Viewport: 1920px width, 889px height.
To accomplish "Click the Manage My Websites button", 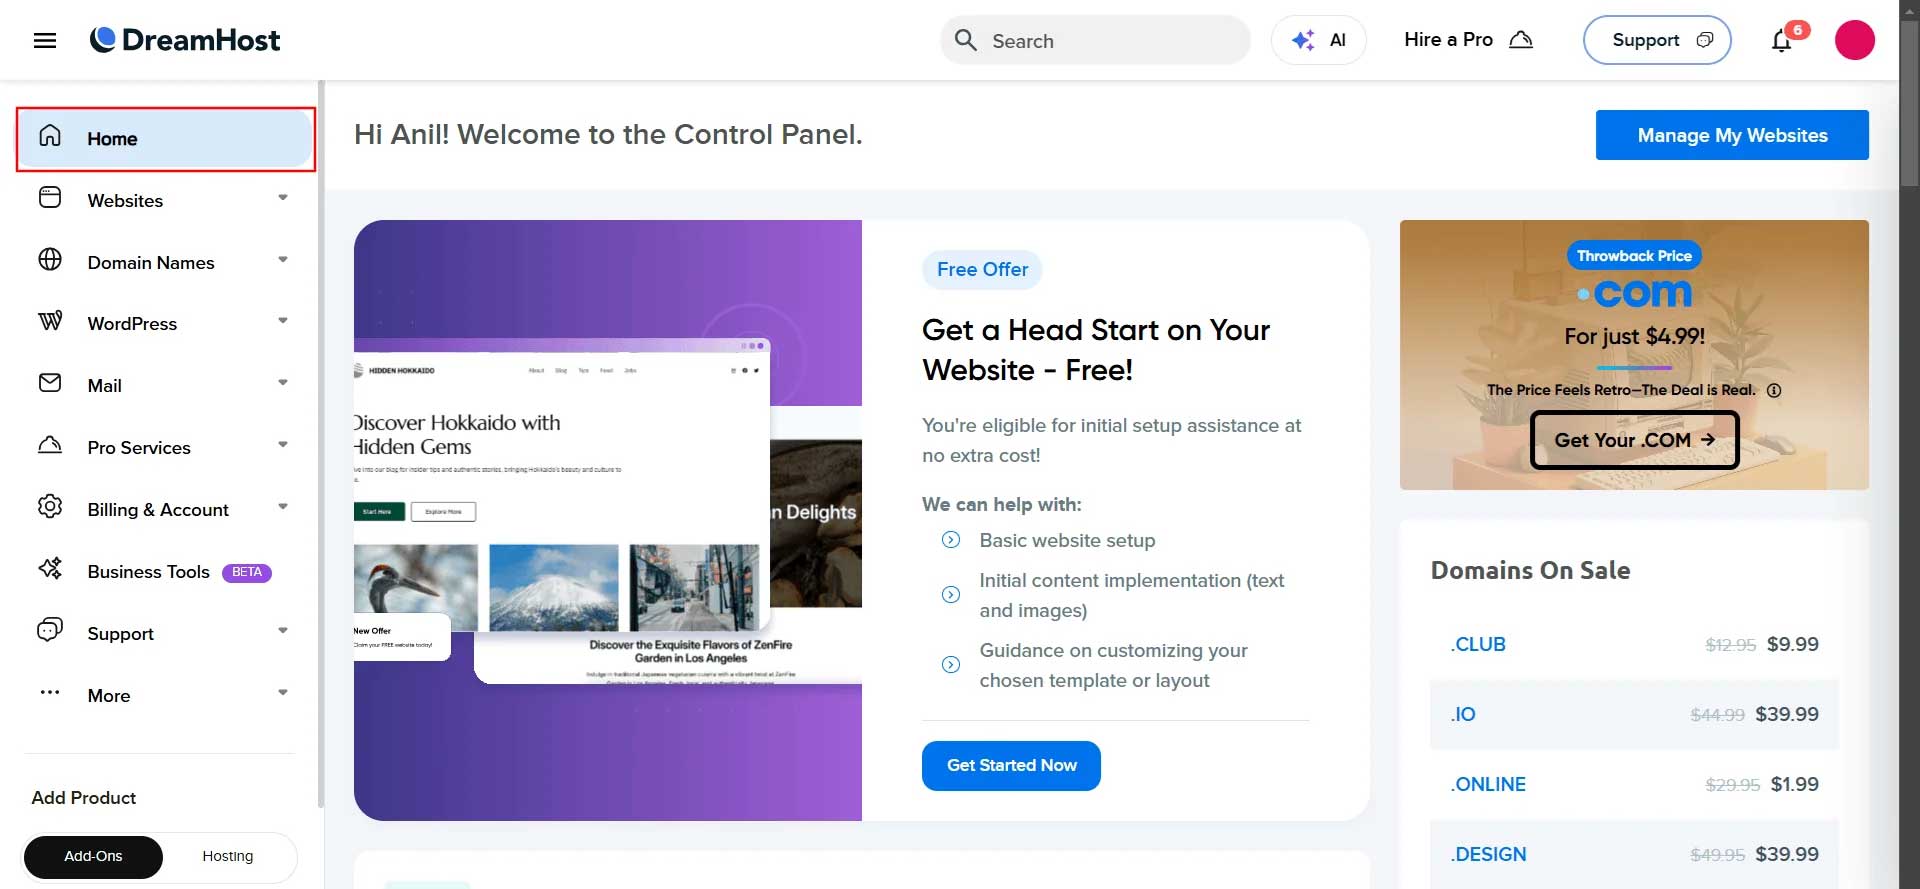I will 1732,135.
